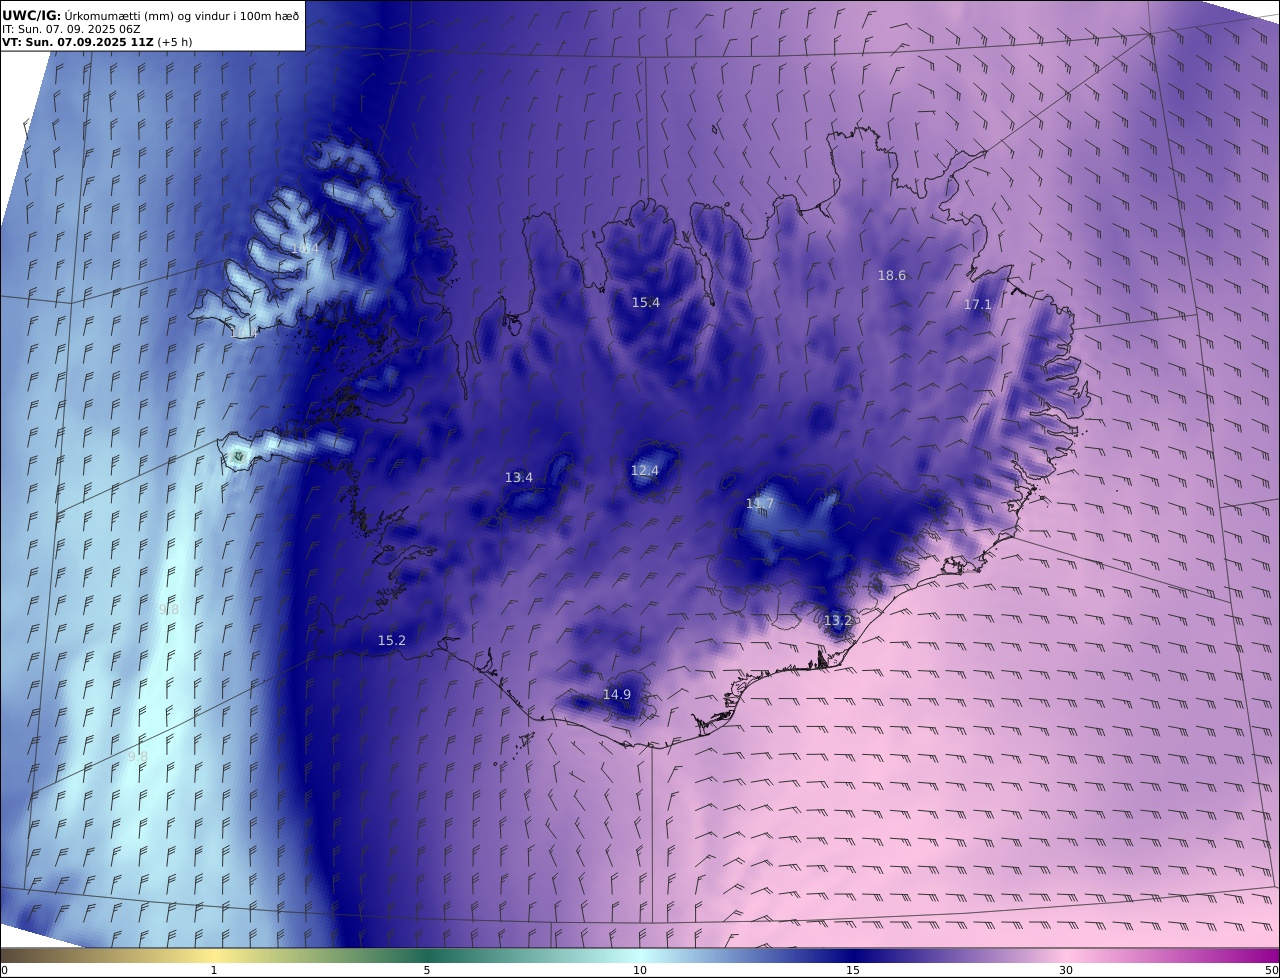Click the 13.2 value on the map
The height and width of the screenshot is (978, 1280).
[838, 620]
